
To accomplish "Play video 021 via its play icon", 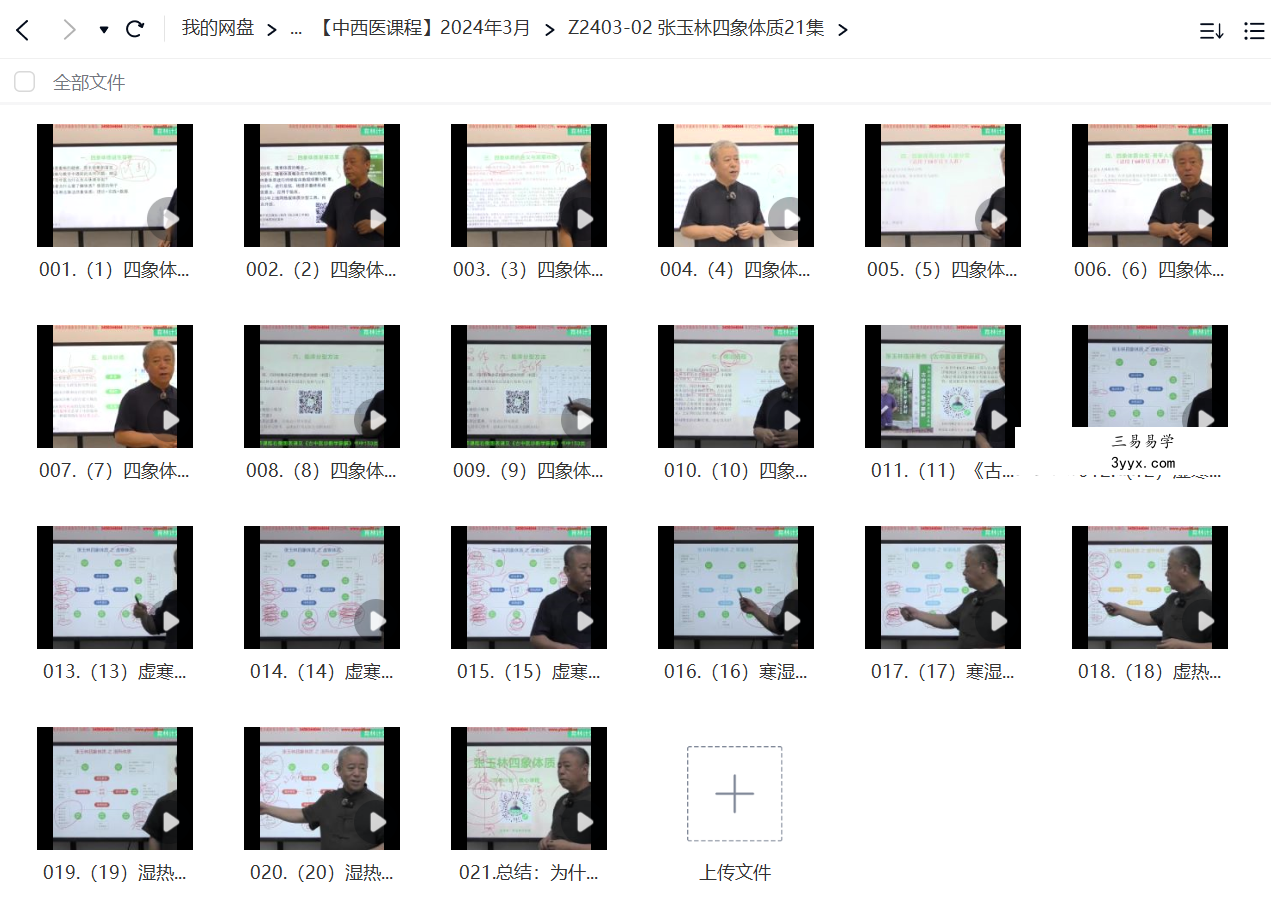I will pyautogui.click(x=582, y=821).
